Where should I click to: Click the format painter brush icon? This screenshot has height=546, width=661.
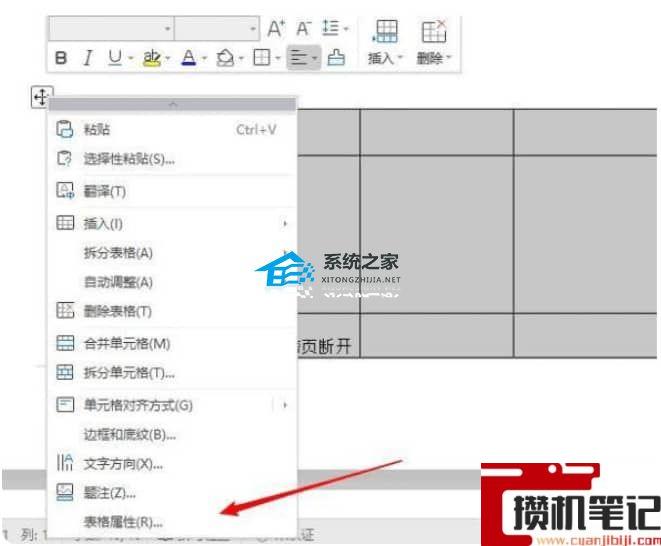click(336, 57)
